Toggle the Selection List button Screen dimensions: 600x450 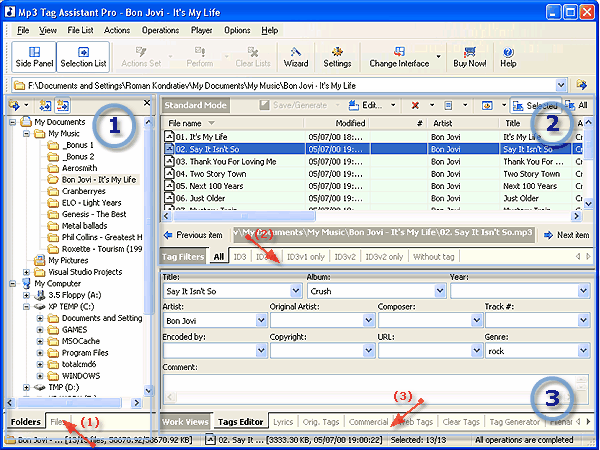83,57
